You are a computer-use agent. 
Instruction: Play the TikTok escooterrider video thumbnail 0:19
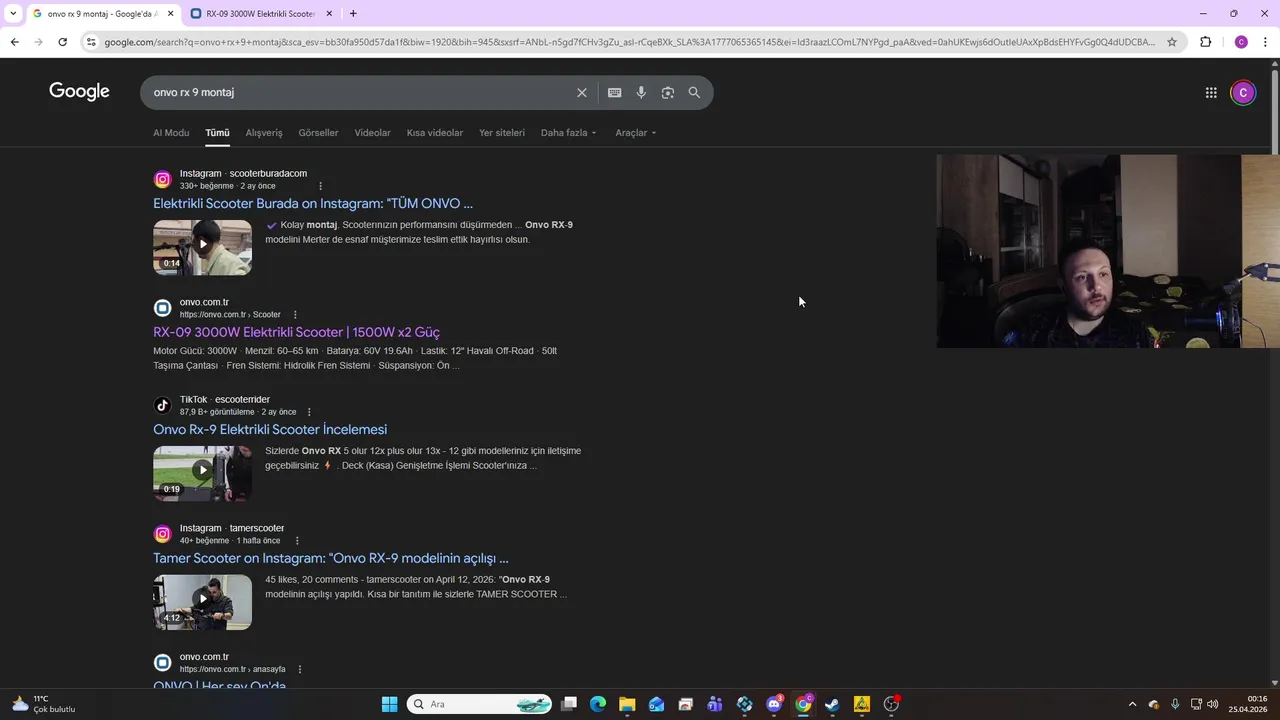(x=202, y=473)
